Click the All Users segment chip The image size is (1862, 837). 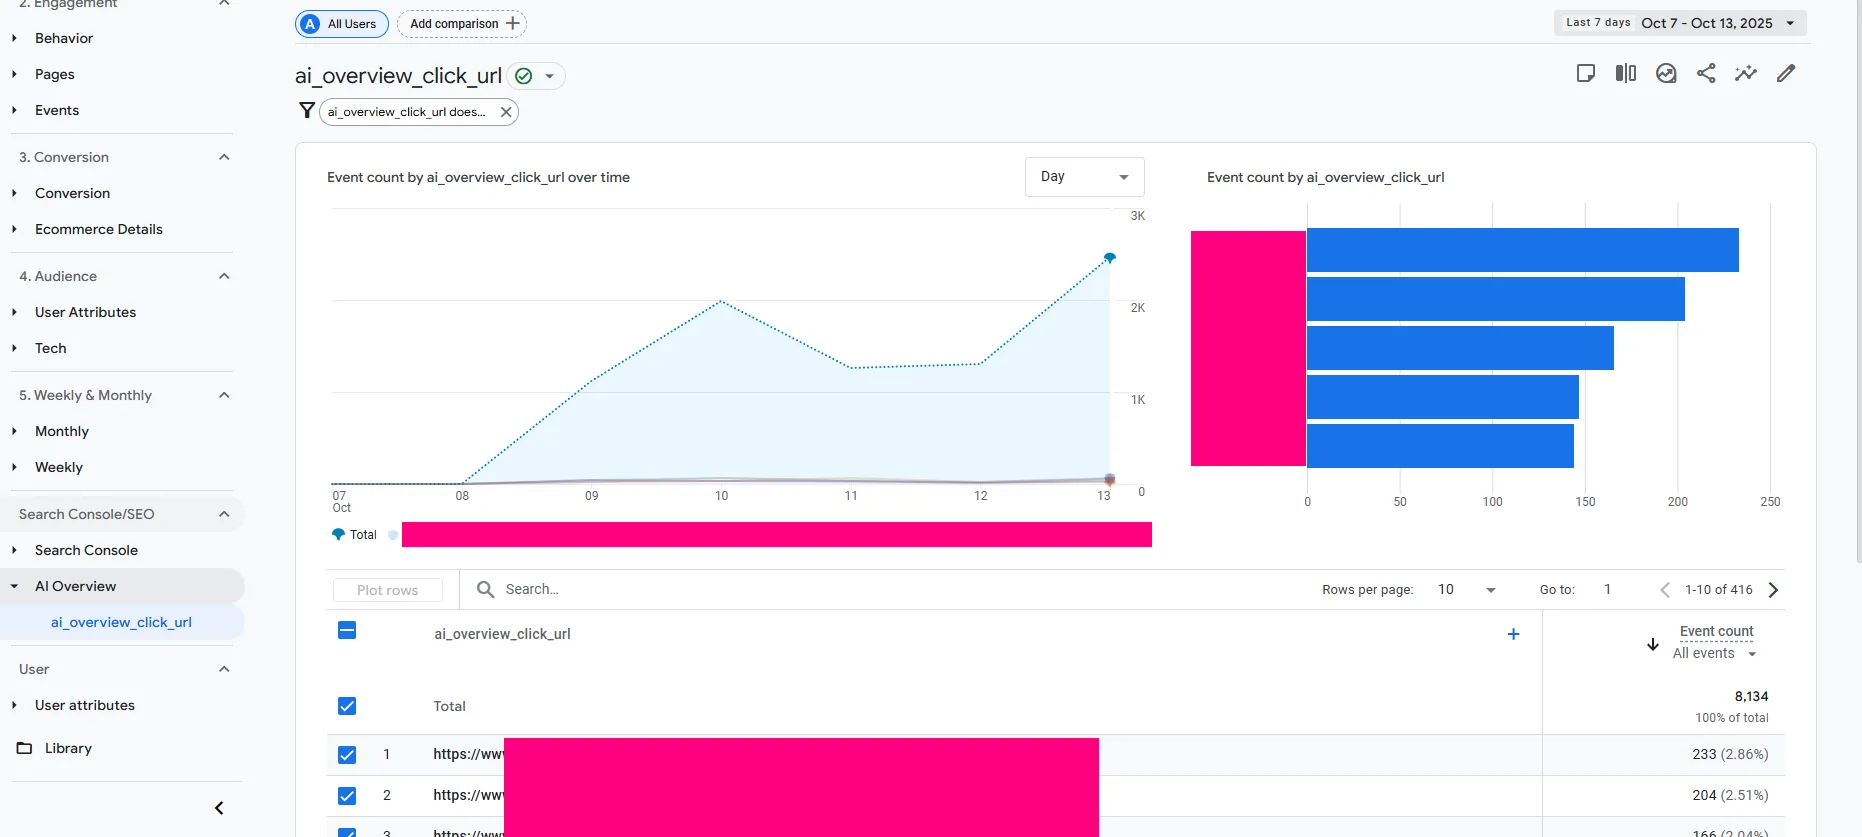tap(342, 24)
